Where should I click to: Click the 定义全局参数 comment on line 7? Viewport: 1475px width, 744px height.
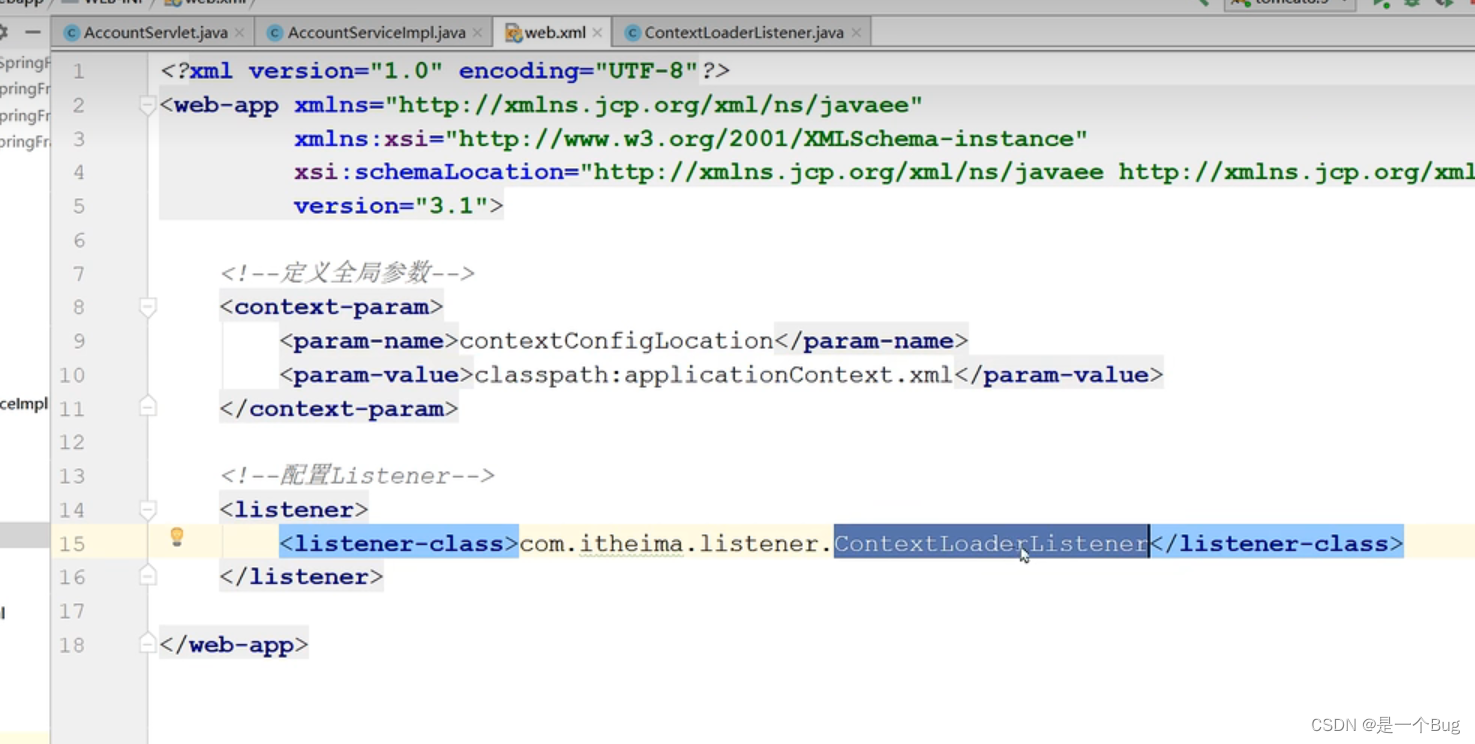tap(347, 273)
